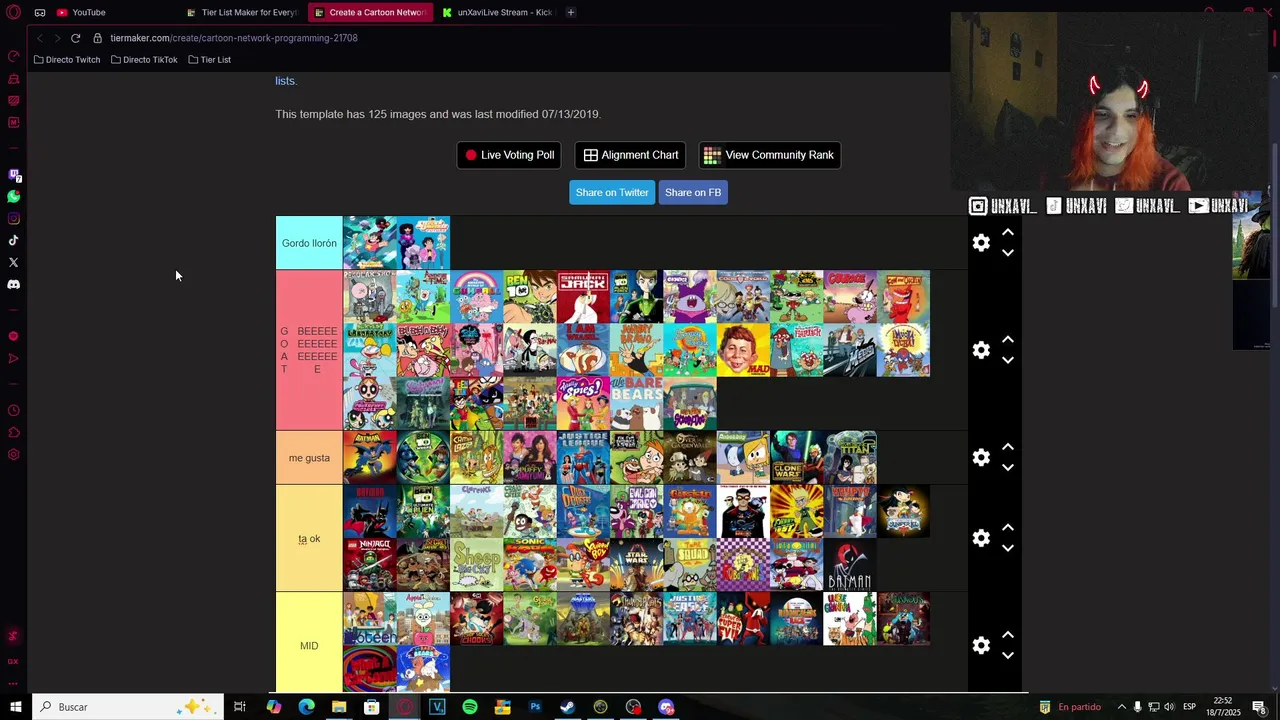
Task: Open the Alignment Chart
Action: [630, 155]
